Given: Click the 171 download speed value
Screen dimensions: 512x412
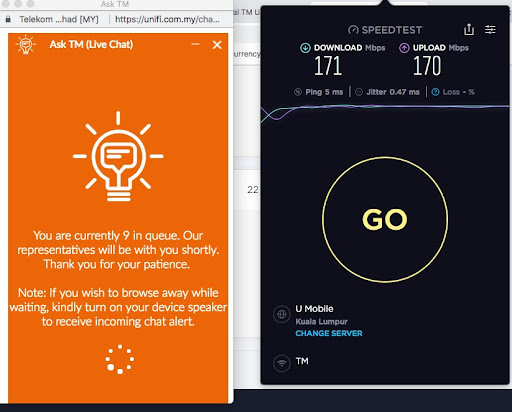Looking at the screenshot, I should pyautogui.click(x=328, y=66).
